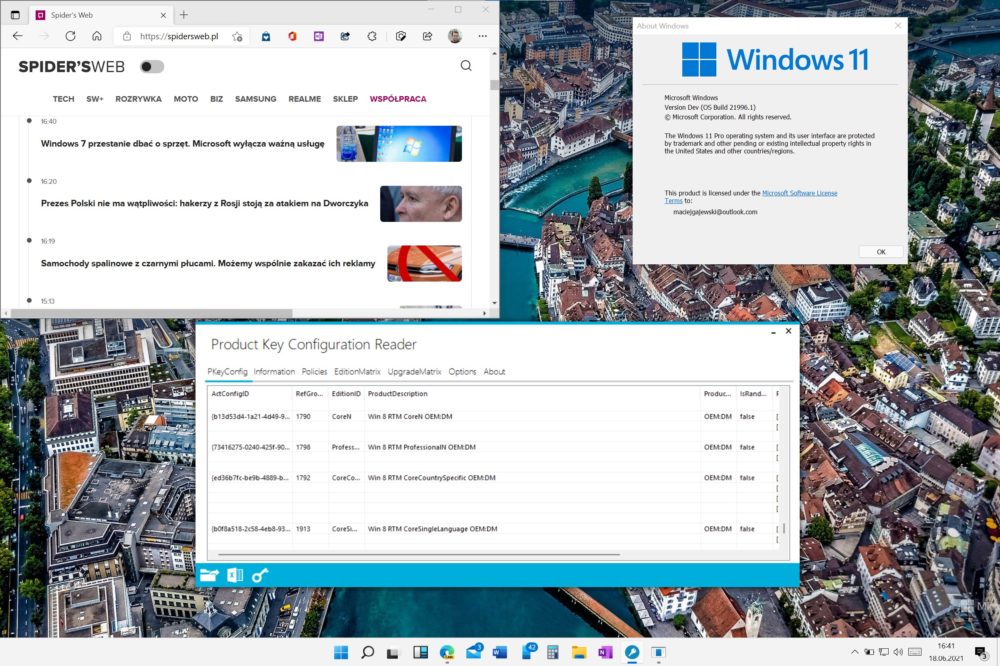Open the Edge home page
The width and height of the screenshot is (1000, 666).
pos(97,36)
